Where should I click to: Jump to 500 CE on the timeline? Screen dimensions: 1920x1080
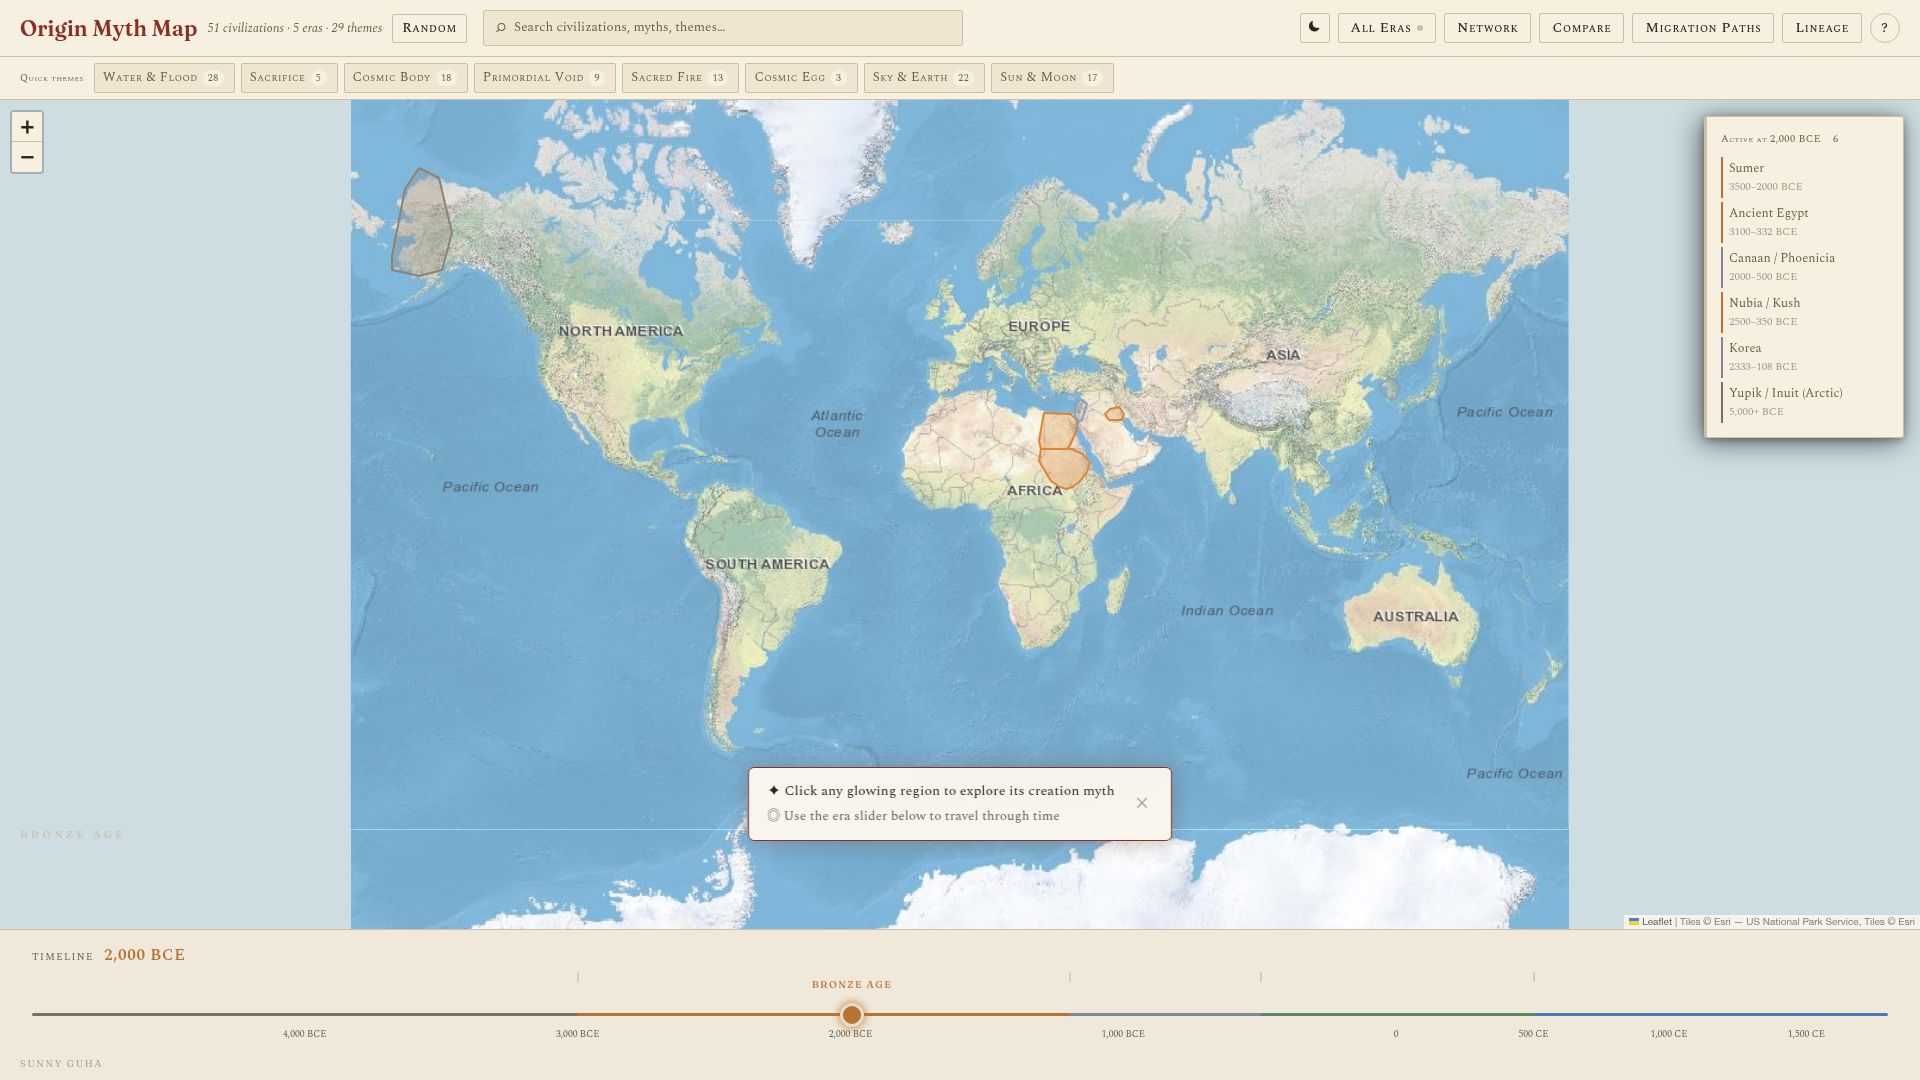coord(1533,1034)
